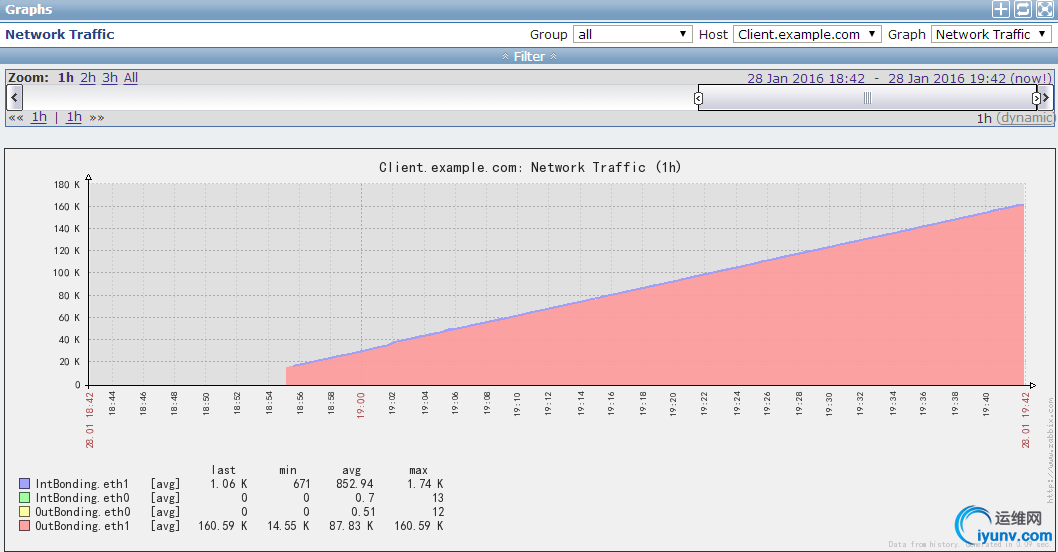Click the 180 K y-axis label
The image size is (1058, 552).
coord(67,184)
